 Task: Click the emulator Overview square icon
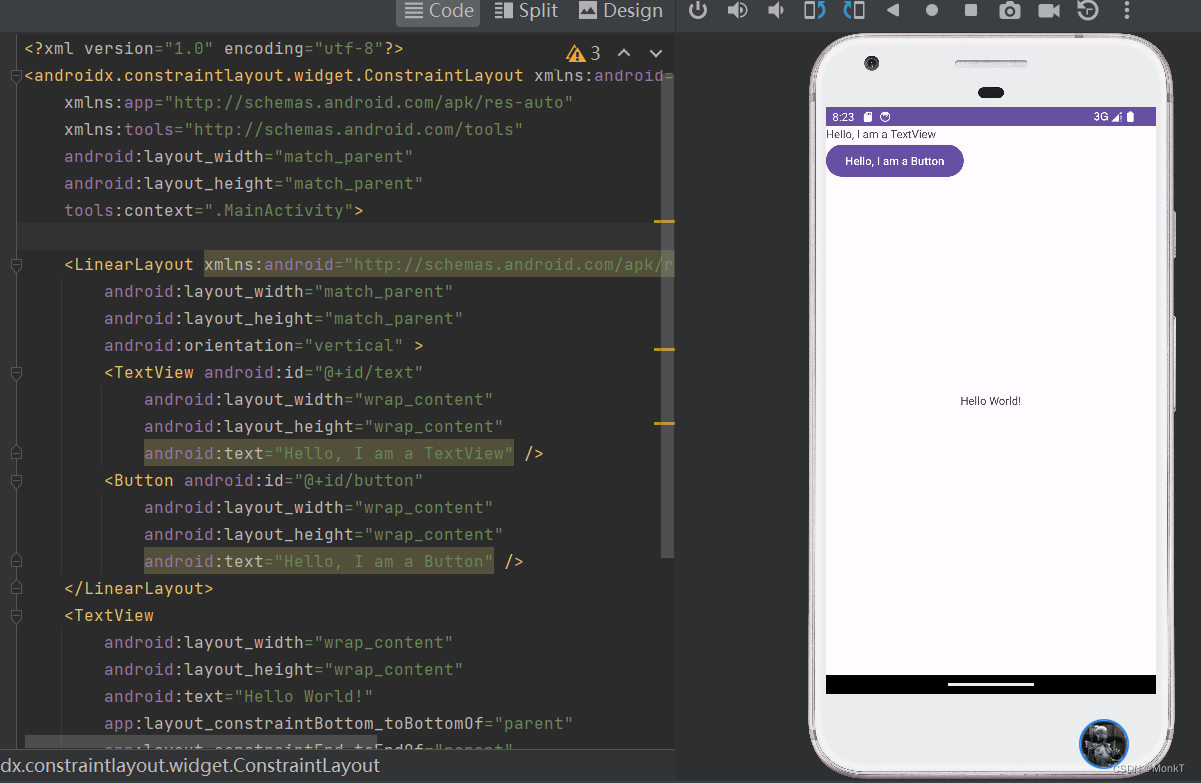971,11
